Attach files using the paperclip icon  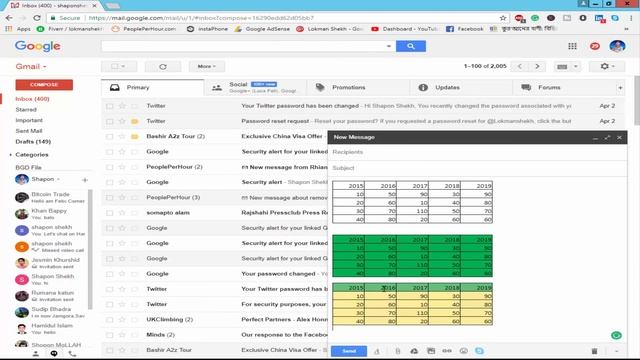[x=398, y=351]
